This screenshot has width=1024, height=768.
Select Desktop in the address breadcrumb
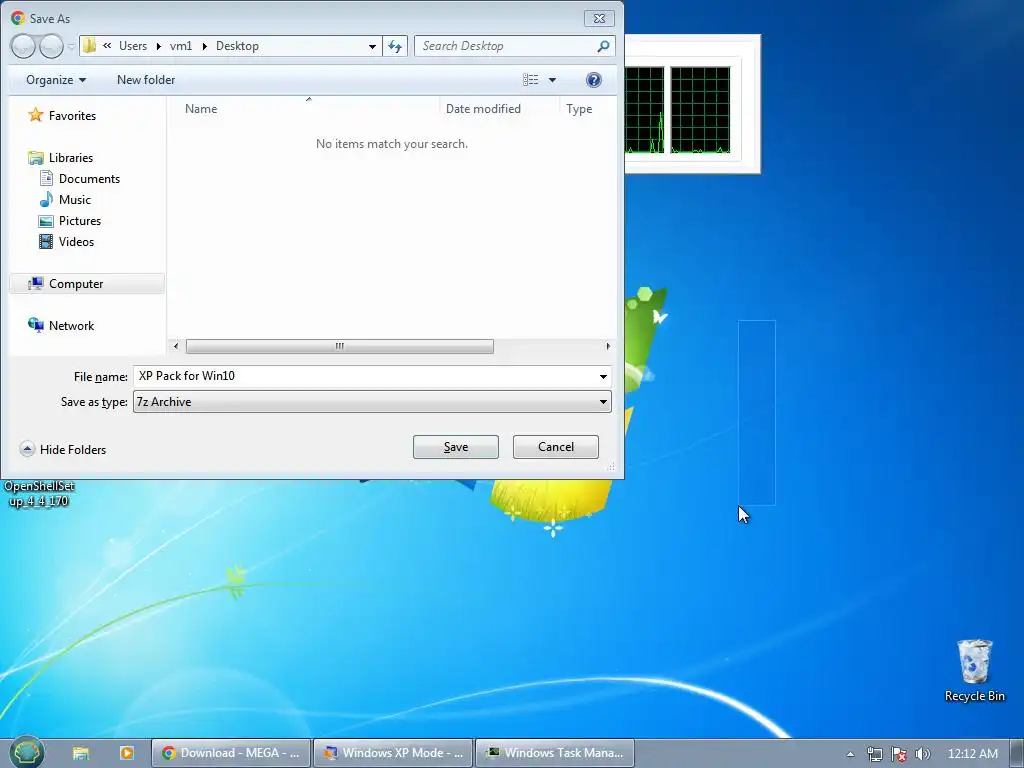pos(237,46)
